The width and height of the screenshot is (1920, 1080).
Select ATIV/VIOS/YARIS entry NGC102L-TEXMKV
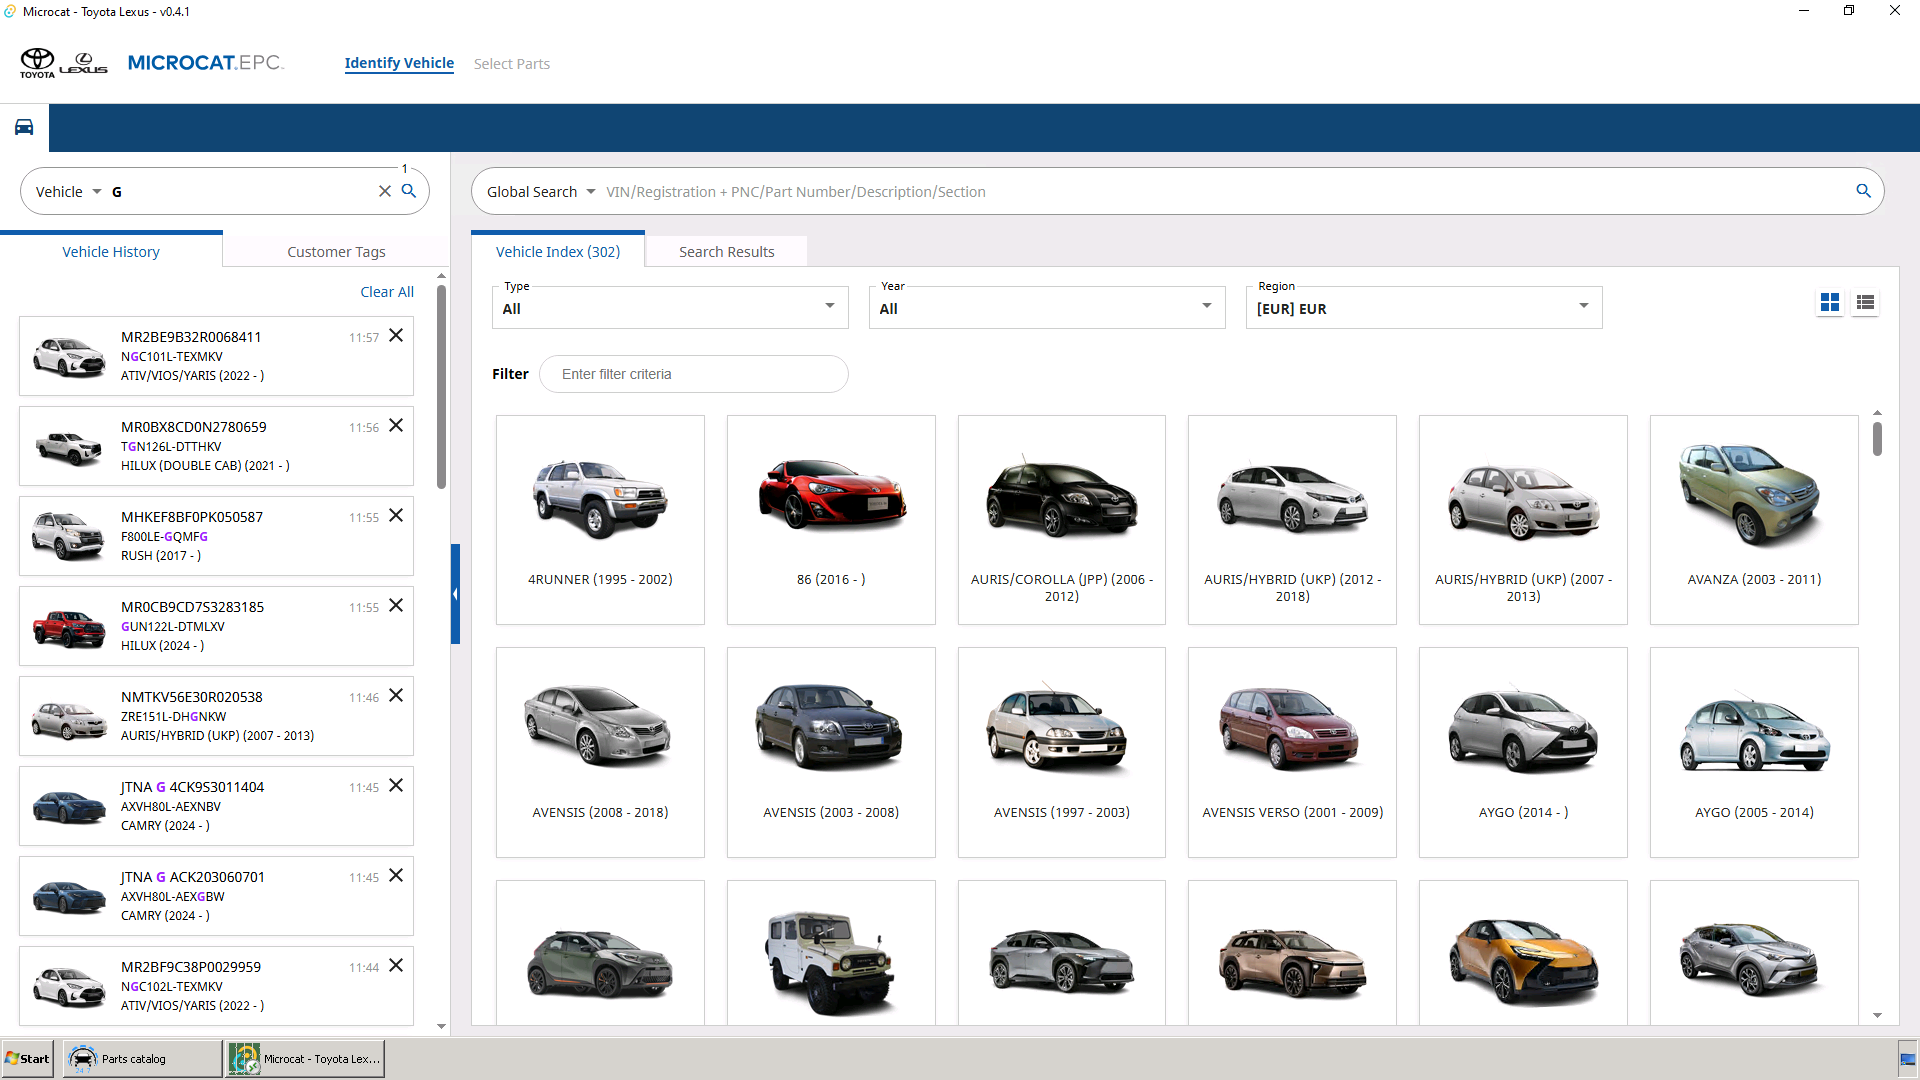[216, 986]
